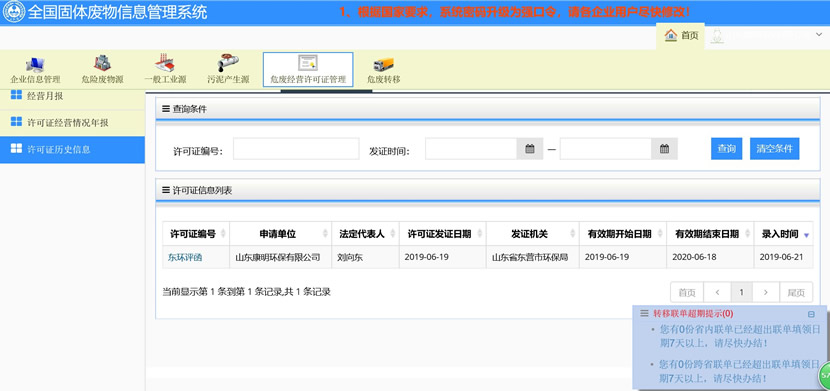Click the 首页 home icon
Viewport: 830px width, 391px height.
click(671, 35)
